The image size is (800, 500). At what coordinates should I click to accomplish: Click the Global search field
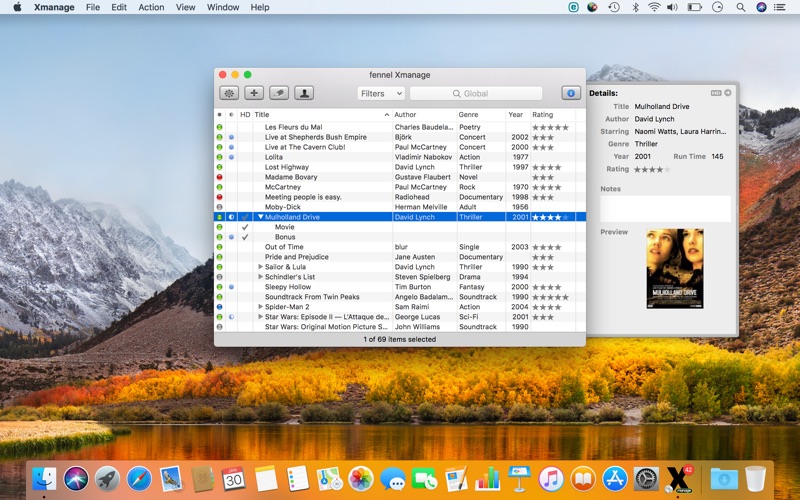pos(476,93)
